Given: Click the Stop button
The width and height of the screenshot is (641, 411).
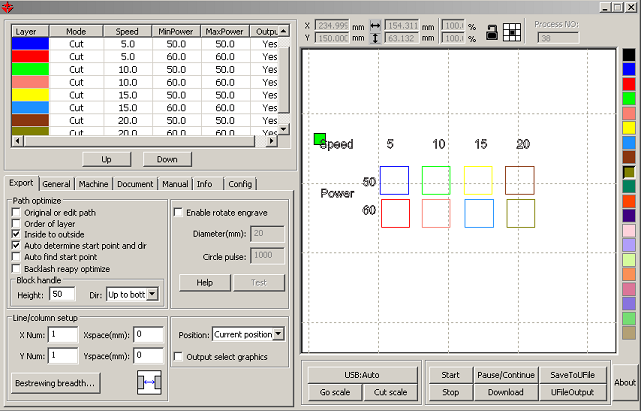Looking at the screenshot, I should click(450, 392).
